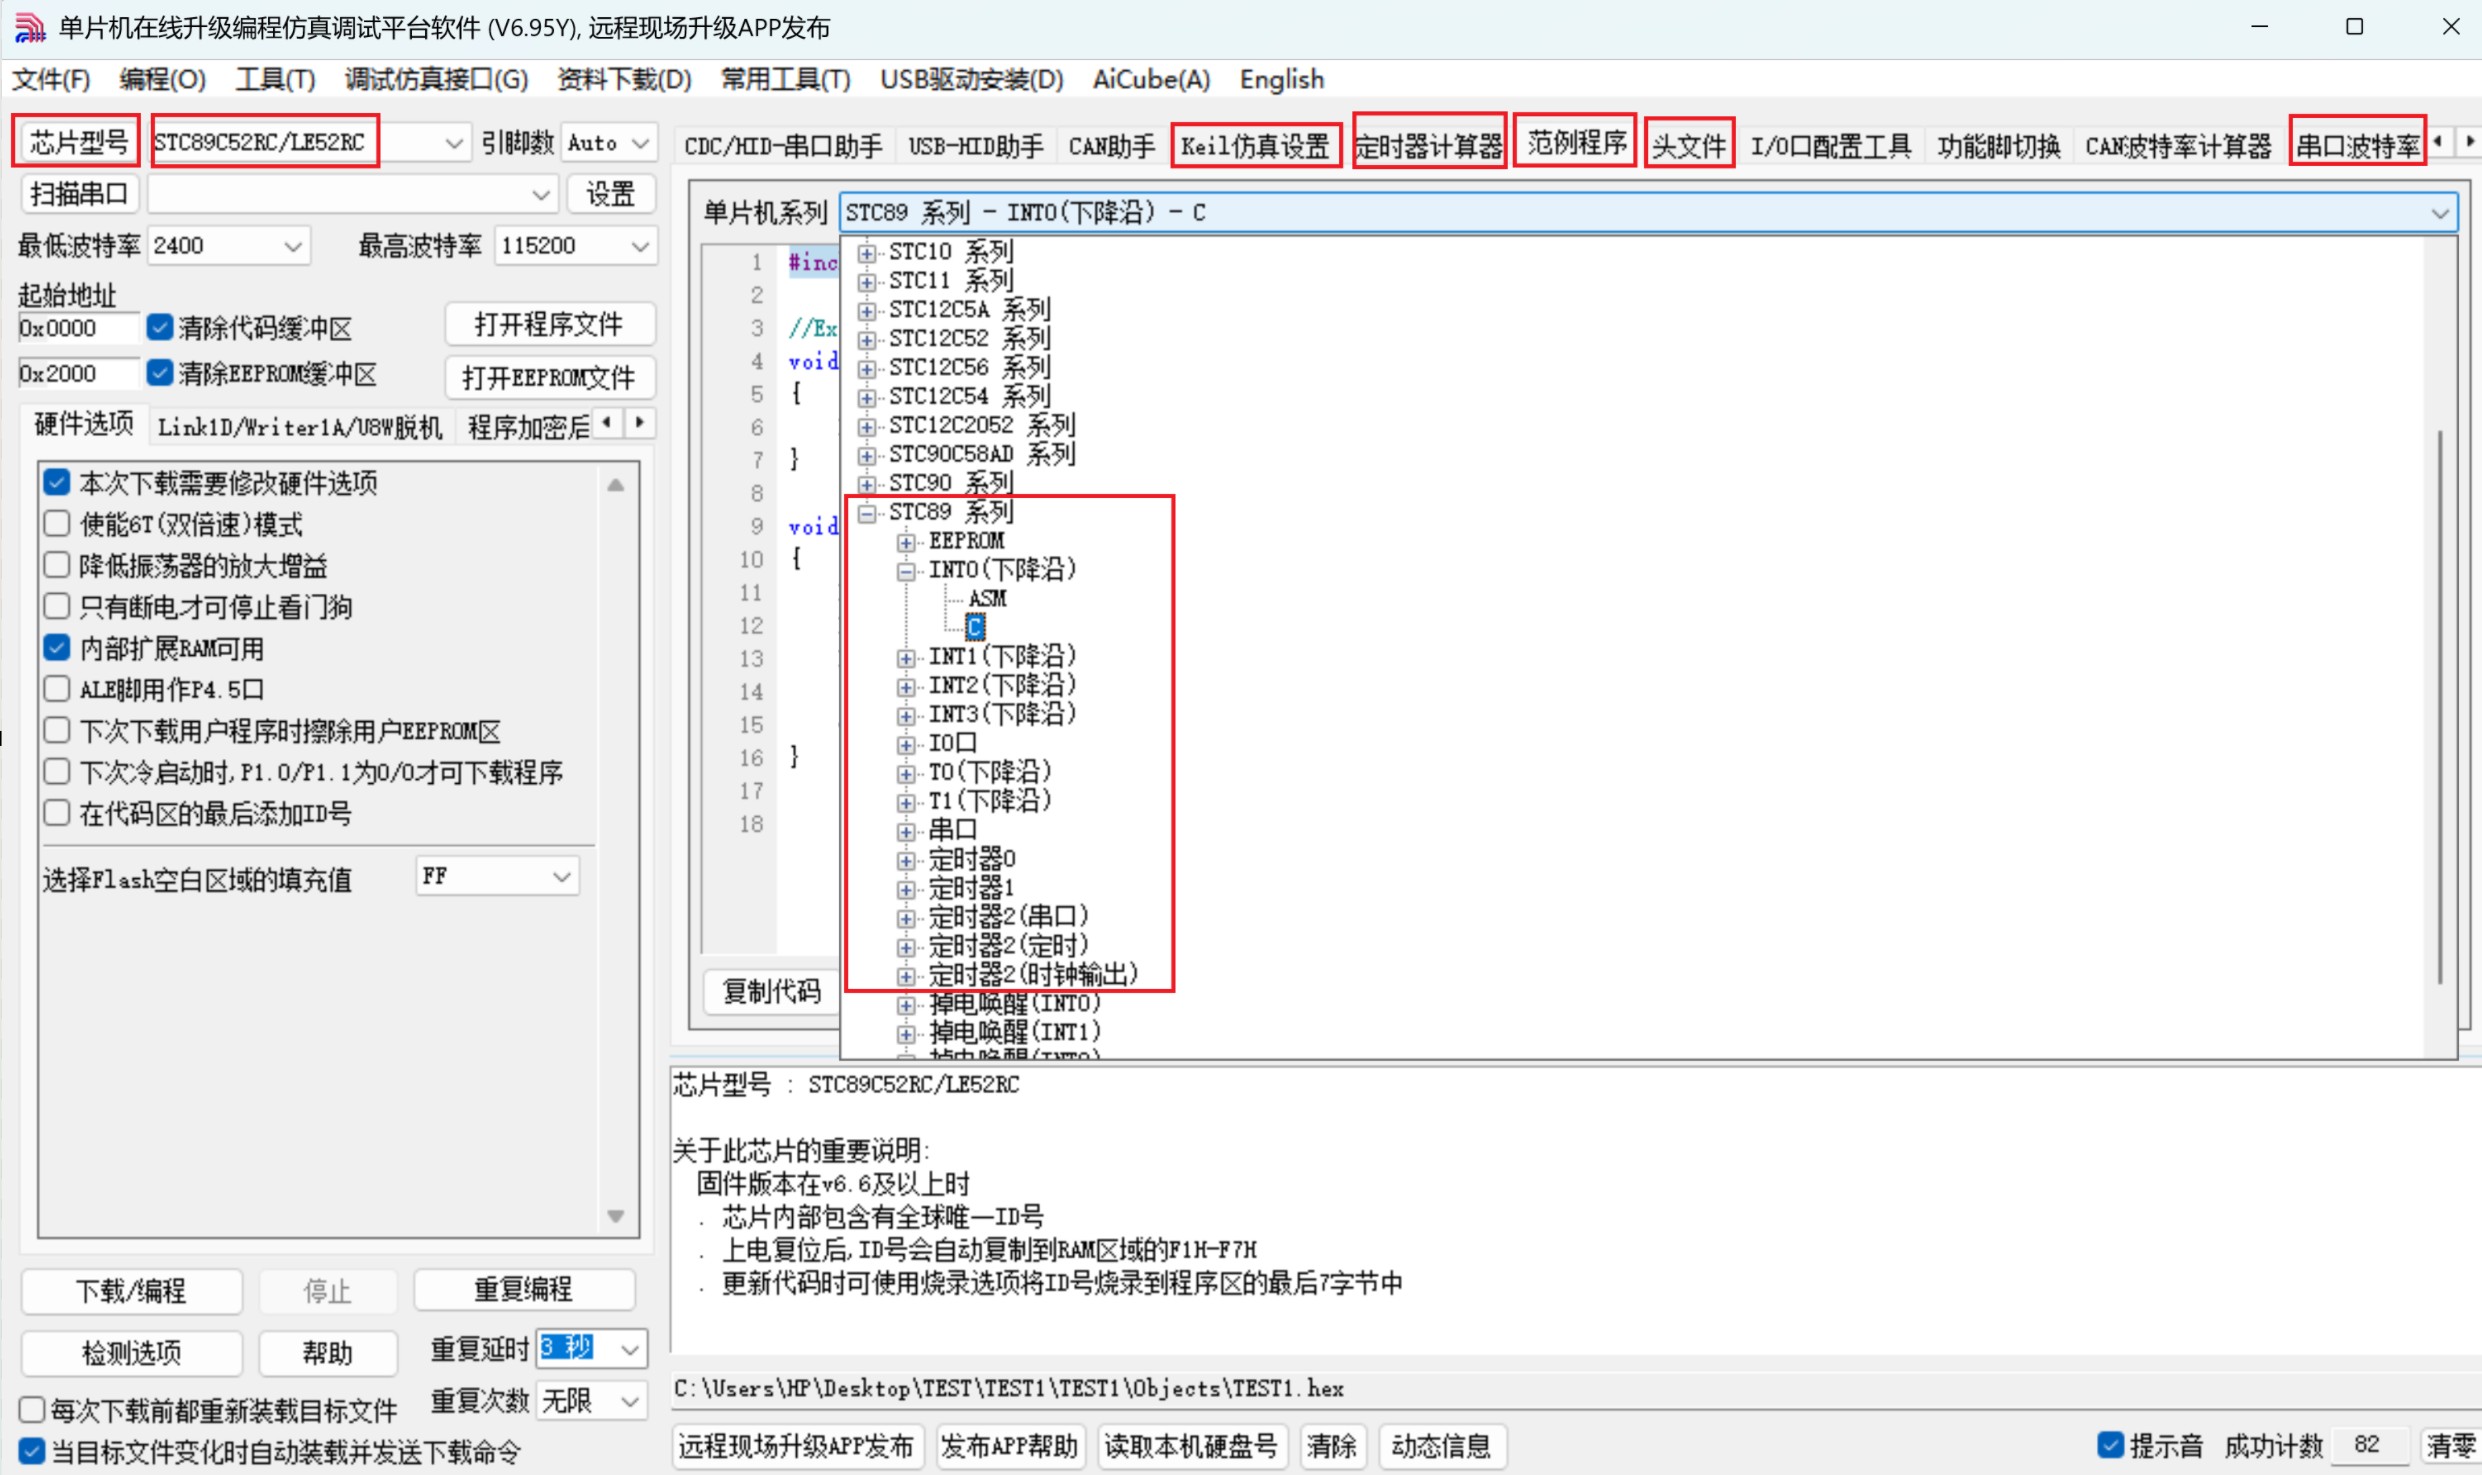
Task: Click left arrow of top tool tab strip
Action: 2438,142
